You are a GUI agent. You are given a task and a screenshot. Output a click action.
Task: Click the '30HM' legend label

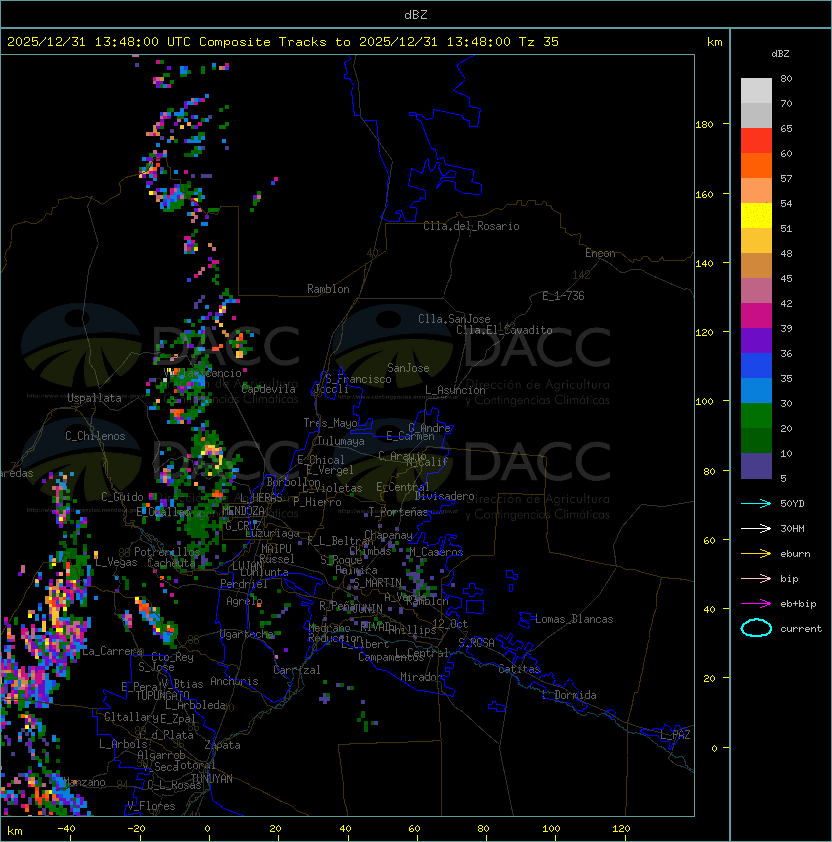[792, 529]
